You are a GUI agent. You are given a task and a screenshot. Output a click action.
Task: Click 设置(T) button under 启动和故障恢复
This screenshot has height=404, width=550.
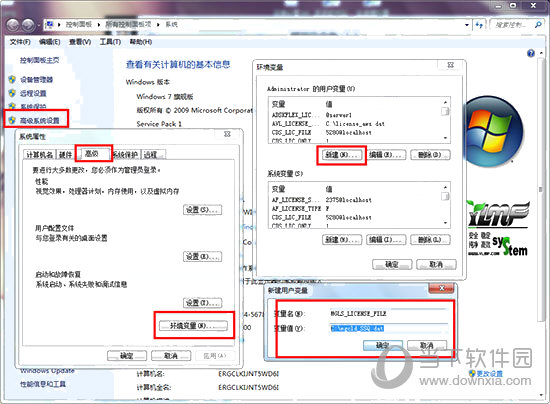pyautogui.click(x=203, y=303)
